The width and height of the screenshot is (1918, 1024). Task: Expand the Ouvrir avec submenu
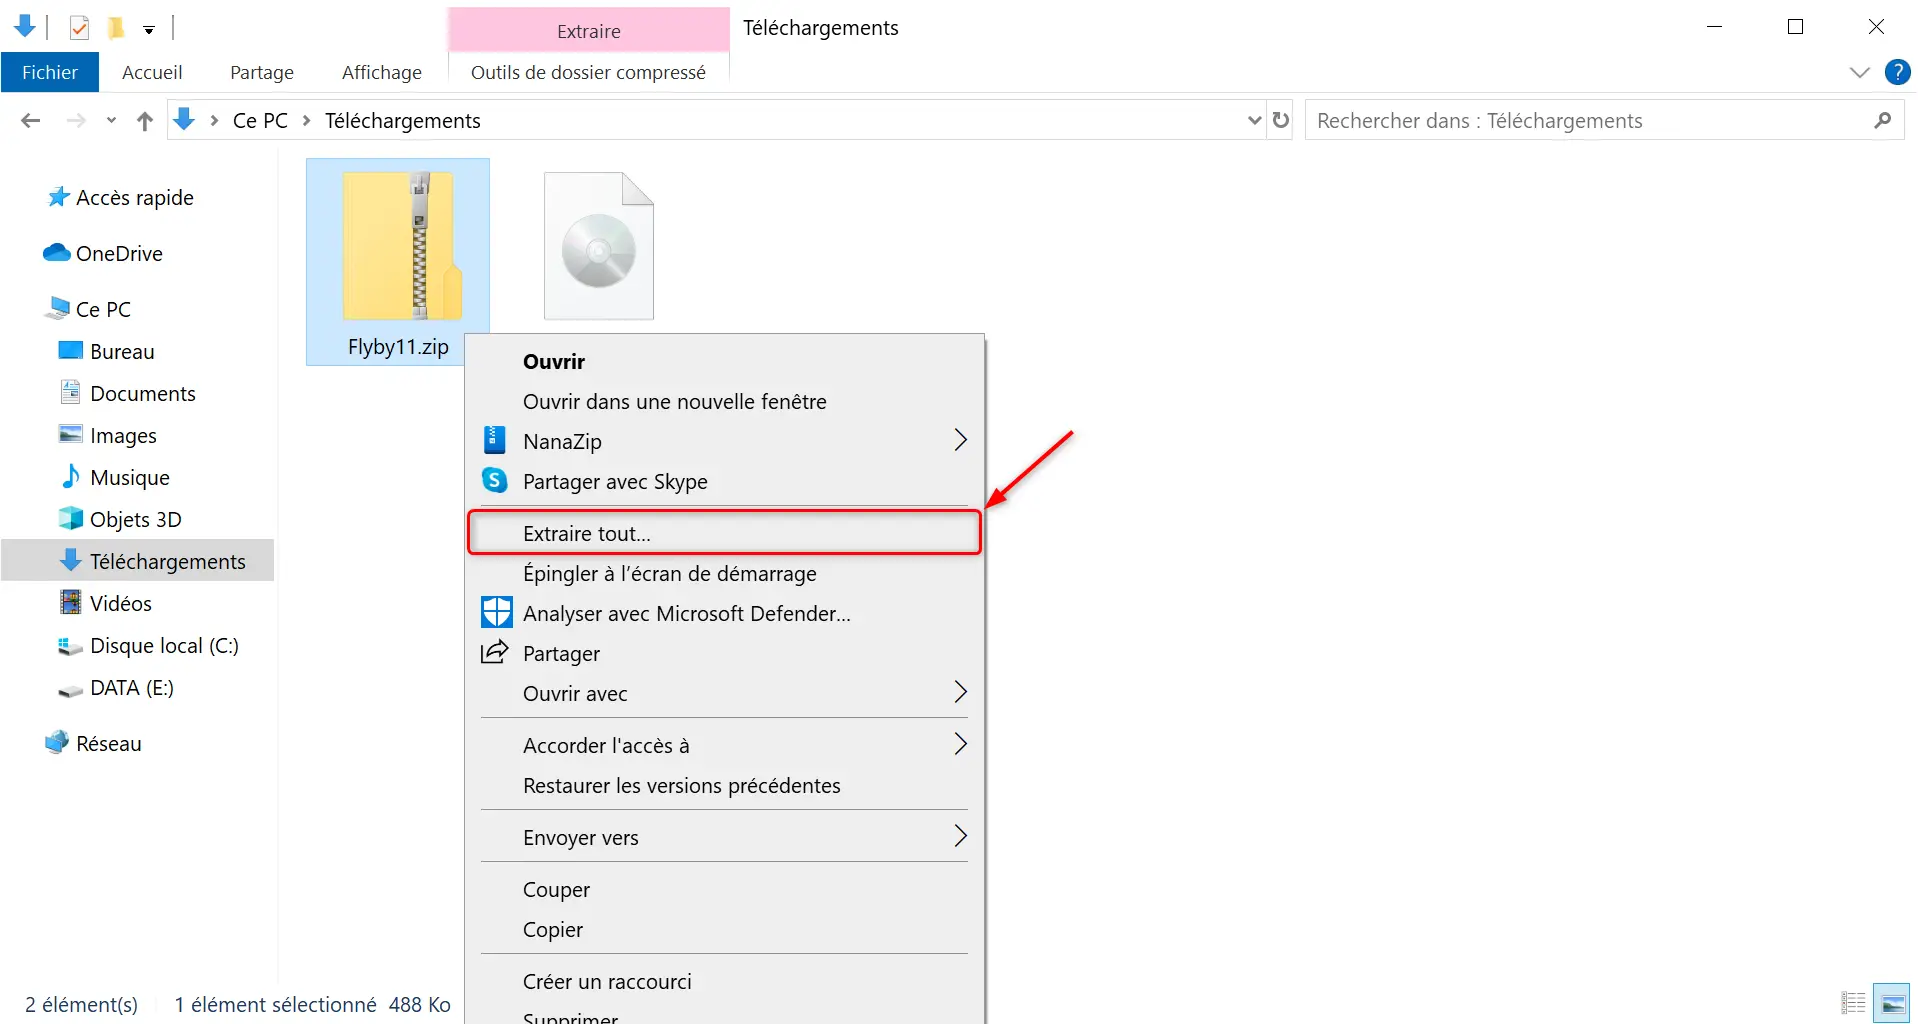pyautogui.click(x=725, y=693)
